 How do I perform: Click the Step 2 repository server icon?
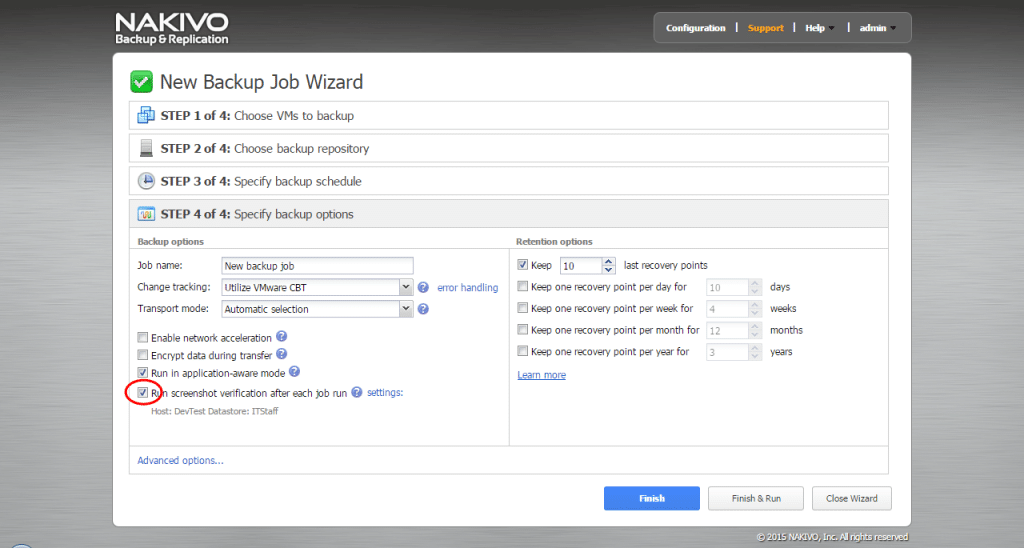[146, 148]
